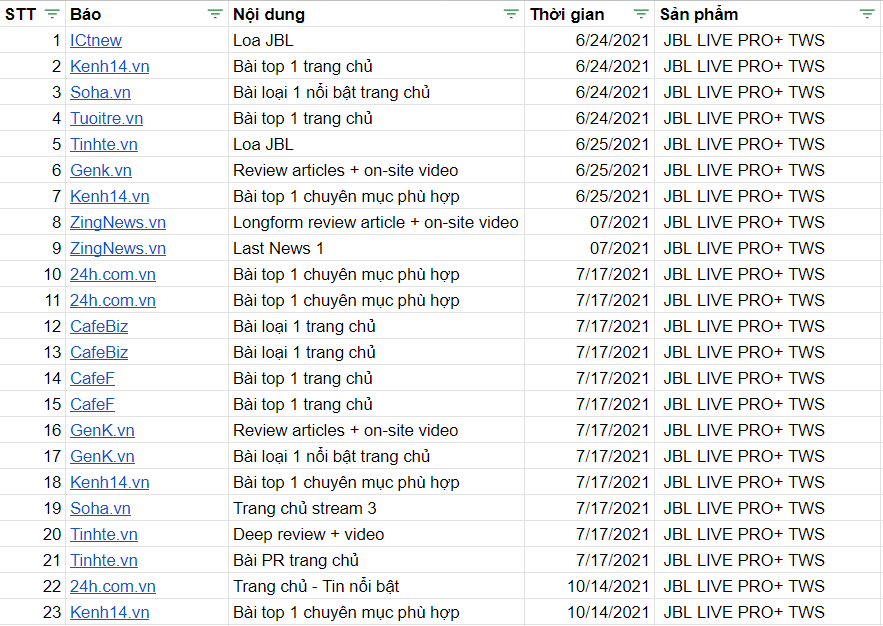Open the Kenh14.vn link in row 18

109,482
